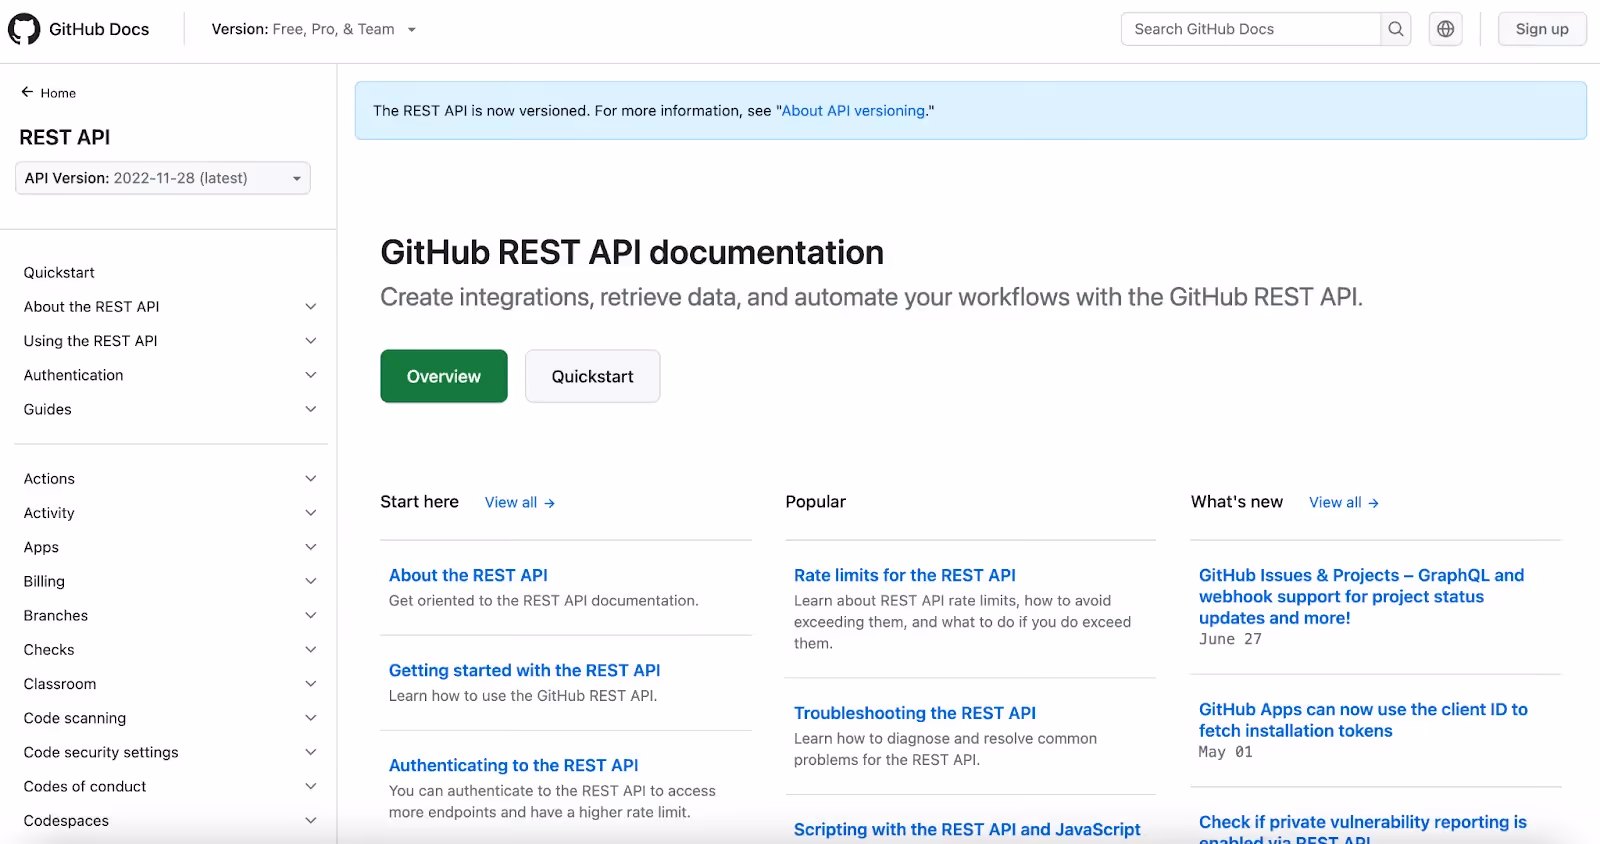Expand the Checks section chevron
This screenshot has width=1600, height=844.
311,650
